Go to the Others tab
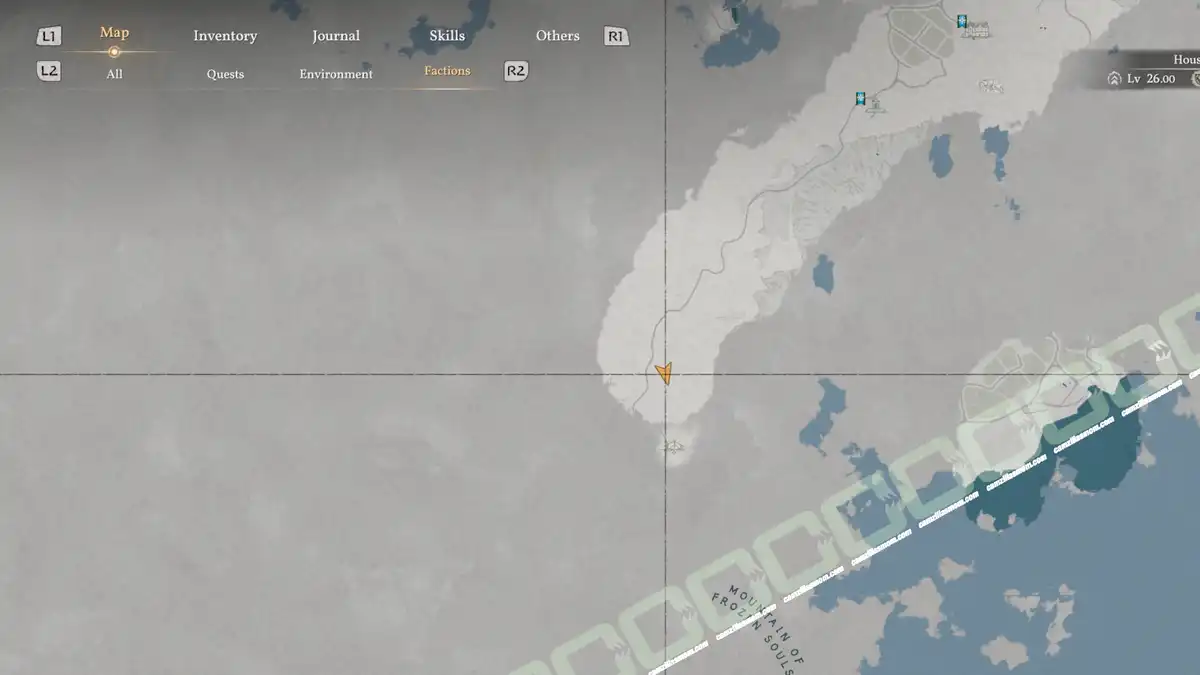The image size is (1200, 675). pos(557,36)
